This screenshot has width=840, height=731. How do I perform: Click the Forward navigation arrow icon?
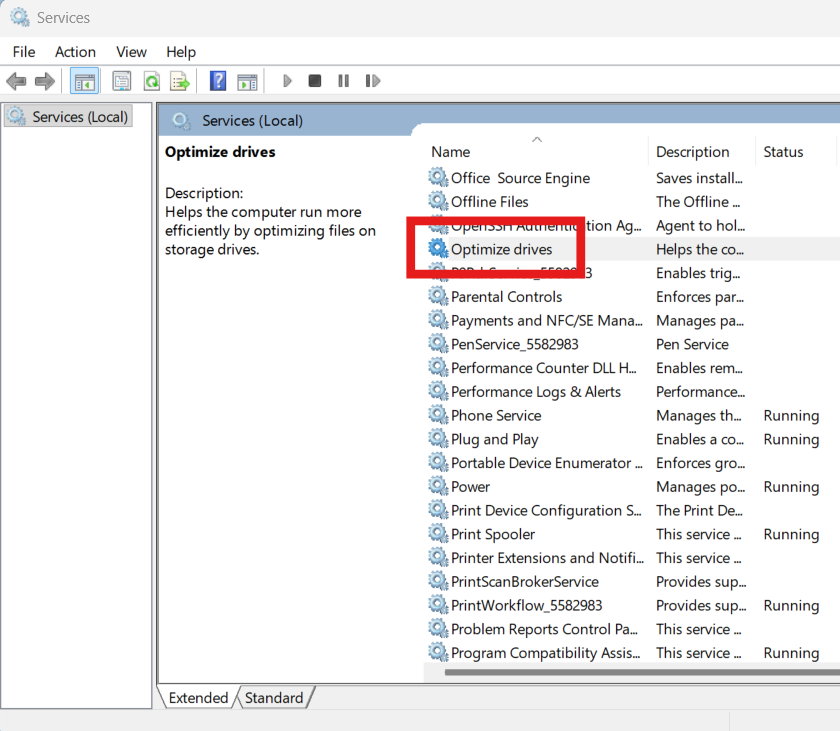click(44, 81)
